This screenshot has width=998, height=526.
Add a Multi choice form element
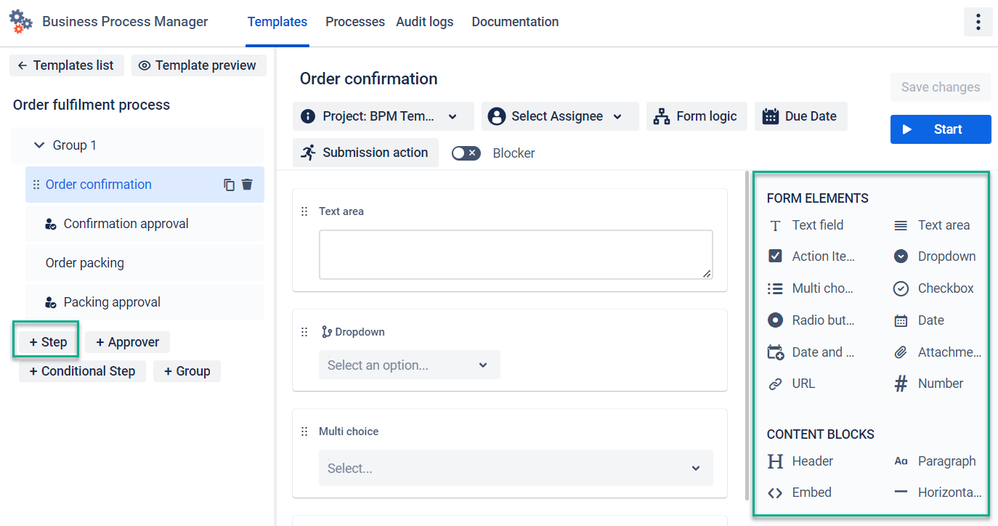[x=812, y=288]
